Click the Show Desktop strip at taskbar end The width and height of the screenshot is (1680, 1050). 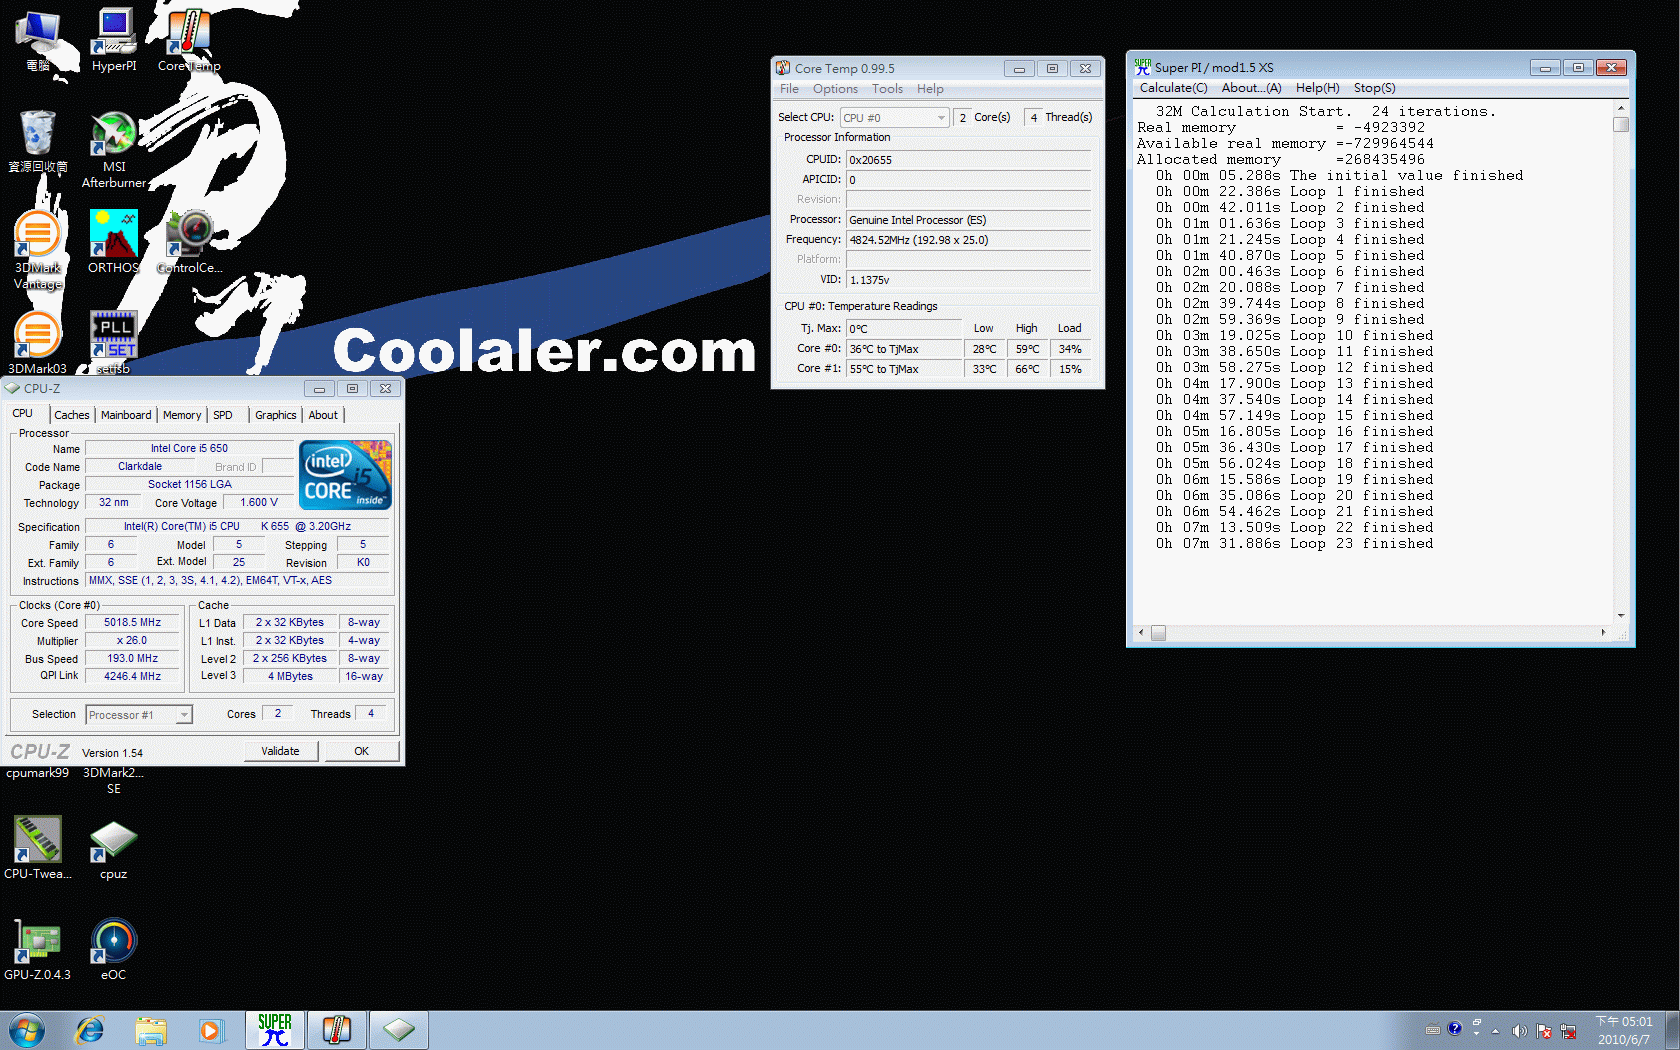tap(1673, 1030)
